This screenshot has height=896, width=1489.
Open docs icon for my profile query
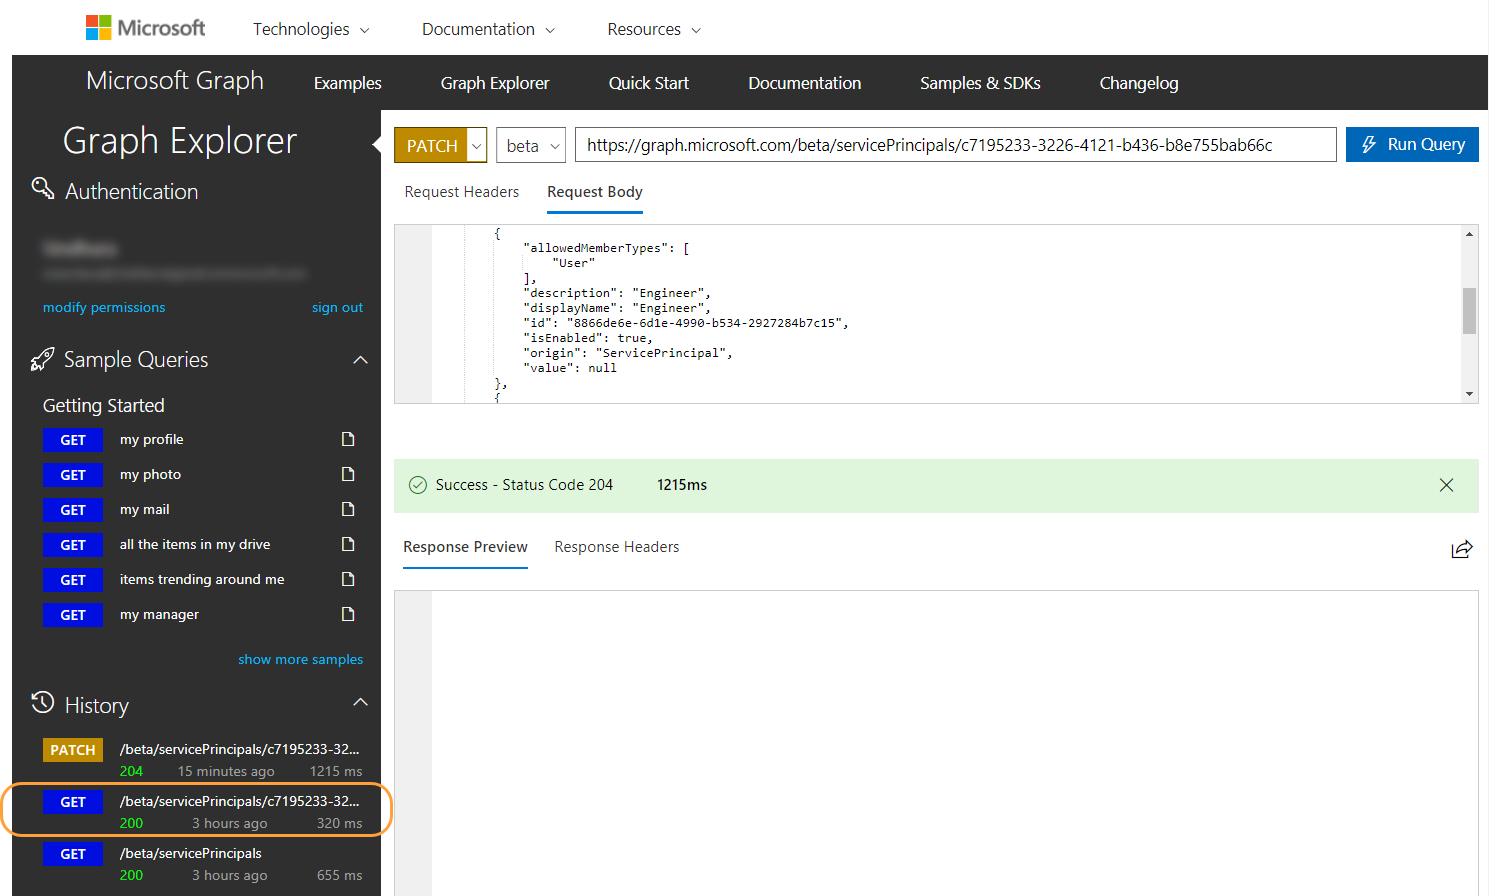click(348, 439)
